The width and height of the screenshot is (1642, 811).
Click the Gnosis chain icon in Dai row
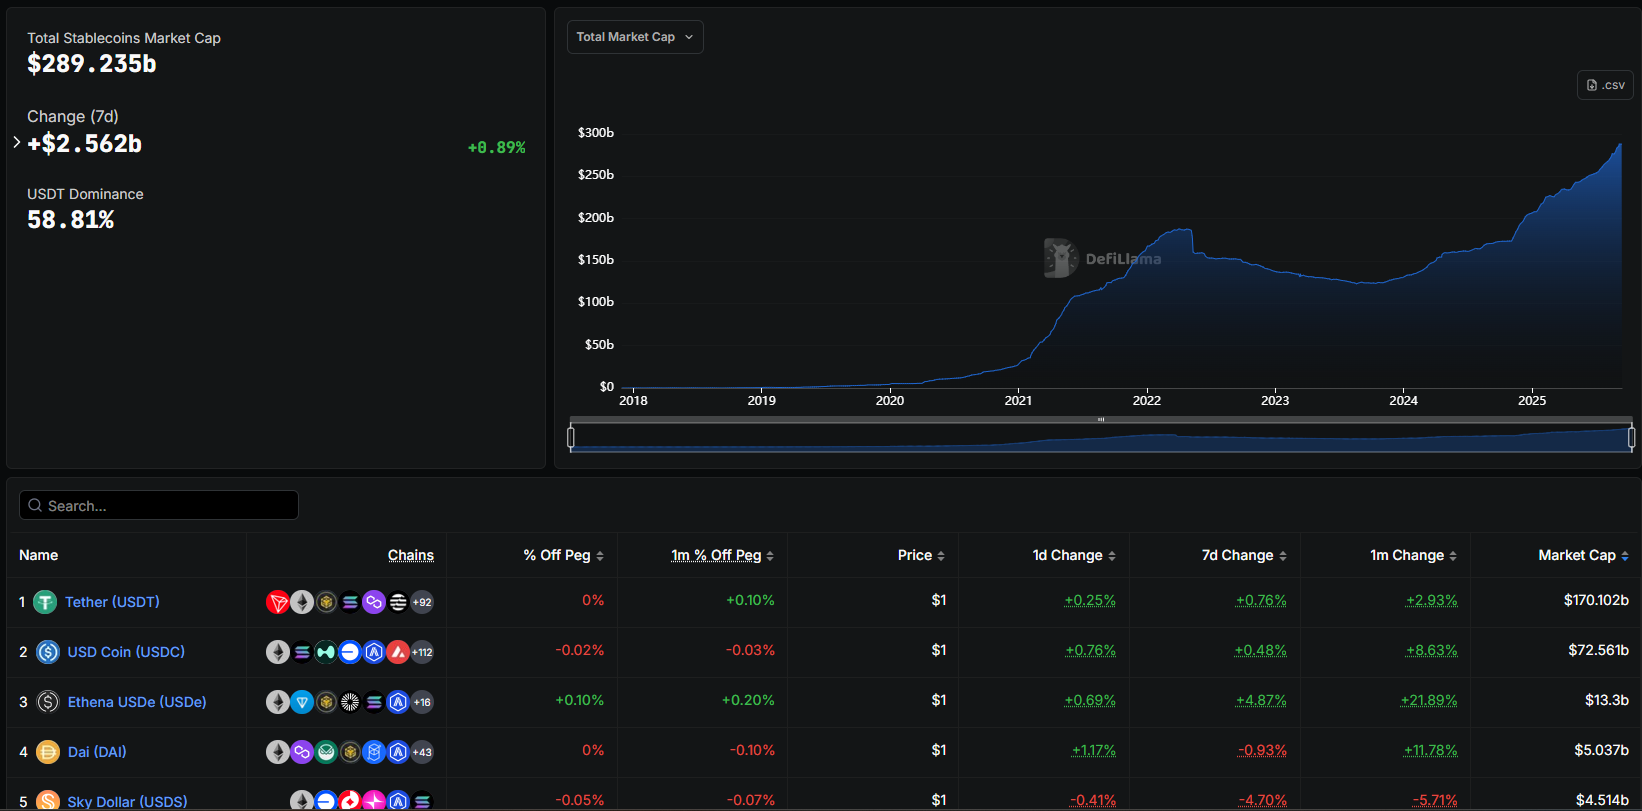point(326,752)
